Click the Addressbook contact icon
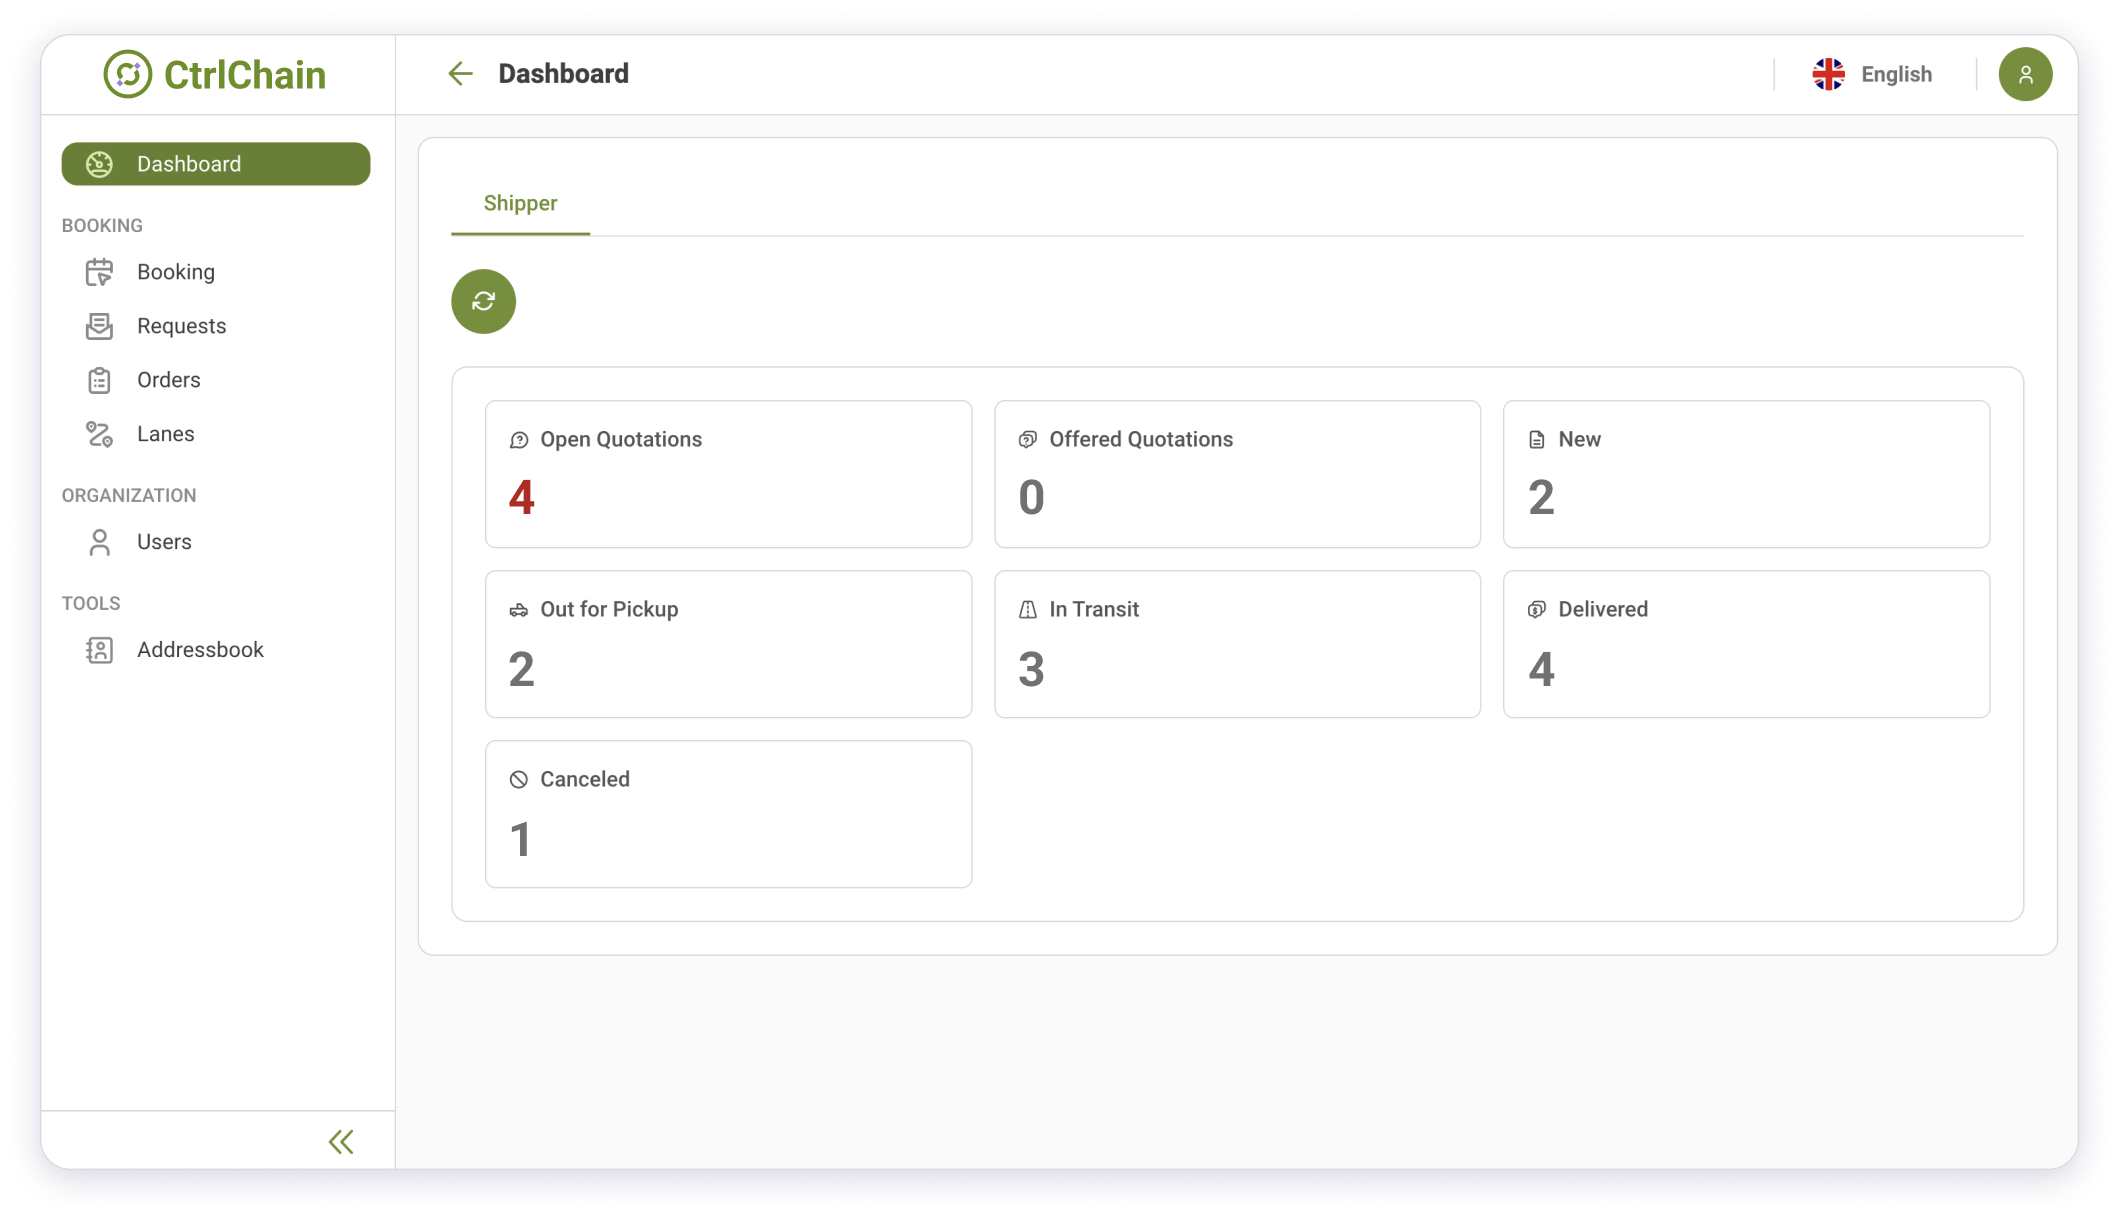2119x1217 pixels. pos(99,650)
